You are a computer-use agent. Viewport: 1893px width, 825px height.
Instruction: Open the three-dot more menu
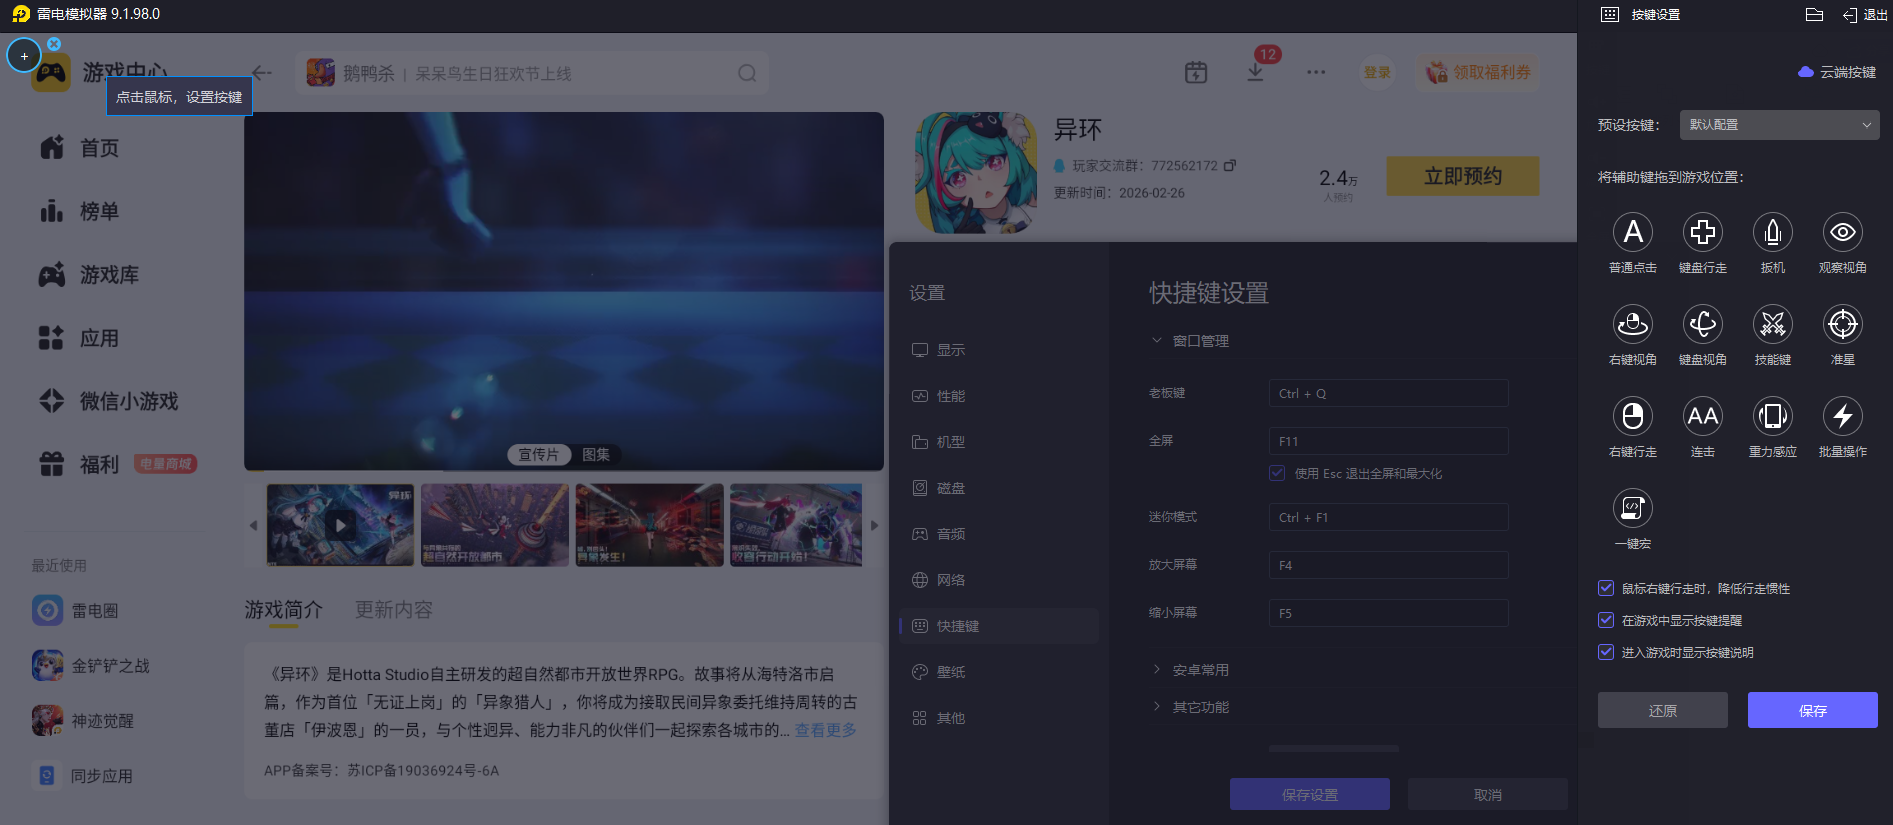[1316, 72]
